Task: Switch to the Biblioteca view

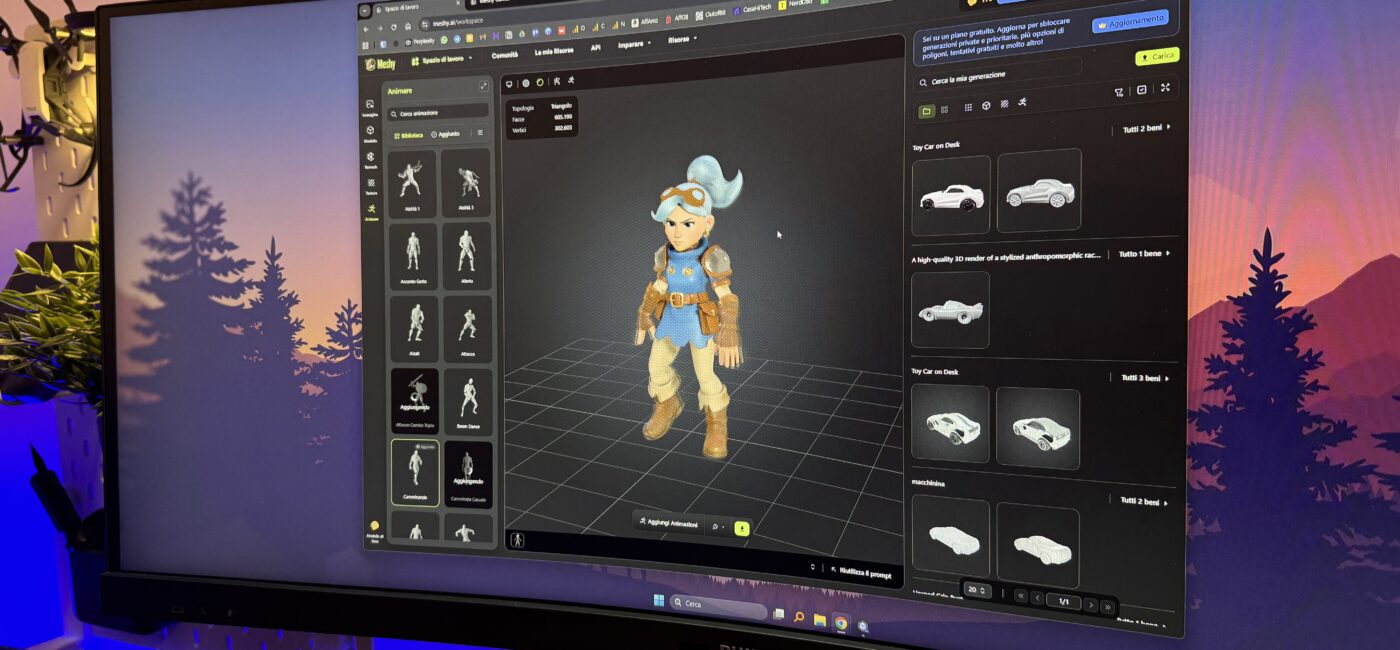Action: click(409, 134)
